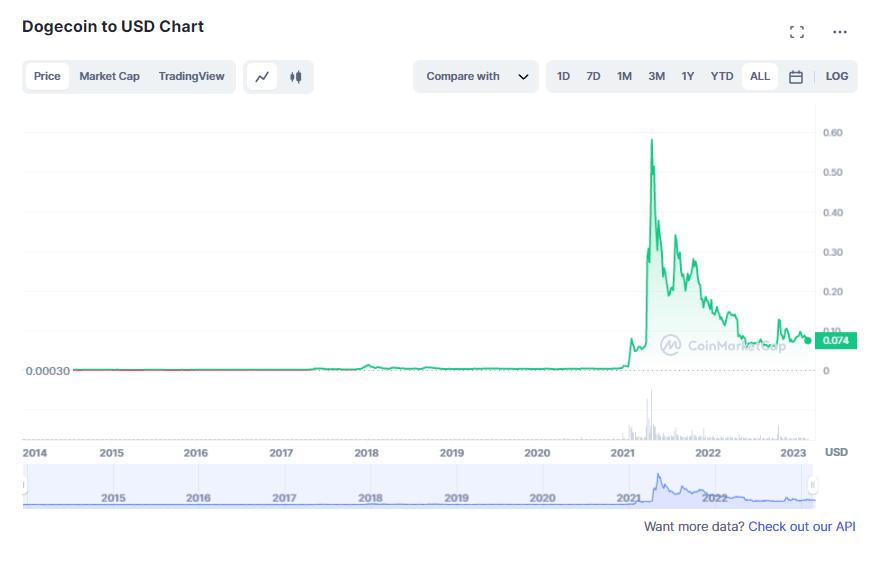Show the 1M time range

pos(624,76)
